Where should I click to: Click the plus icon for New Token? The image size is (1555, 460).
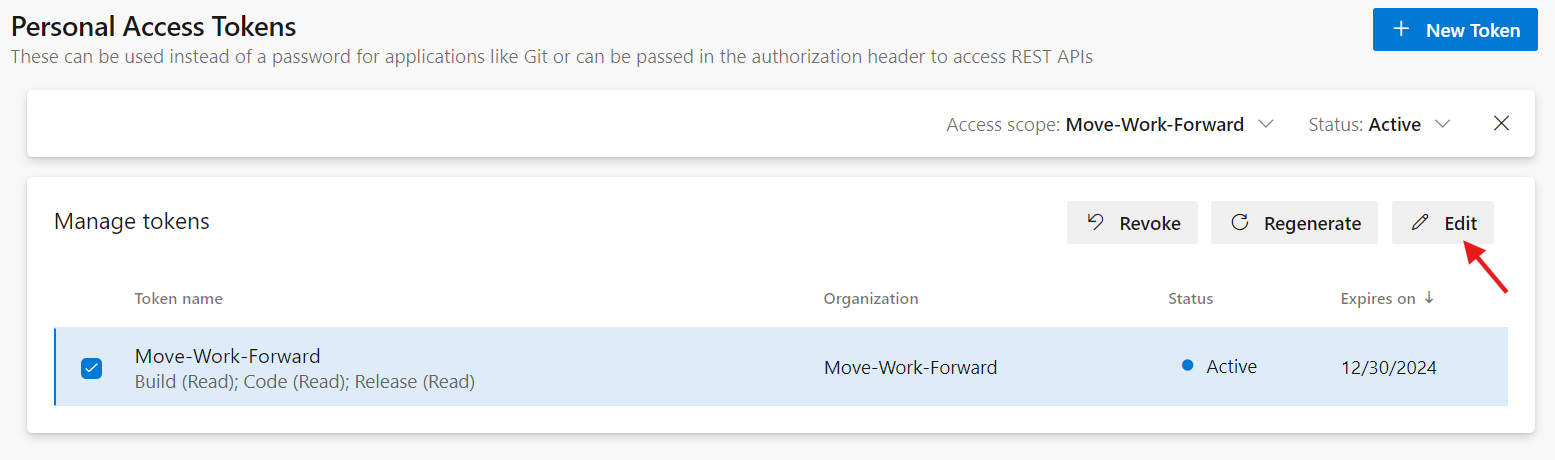(x=1402, y=30)
